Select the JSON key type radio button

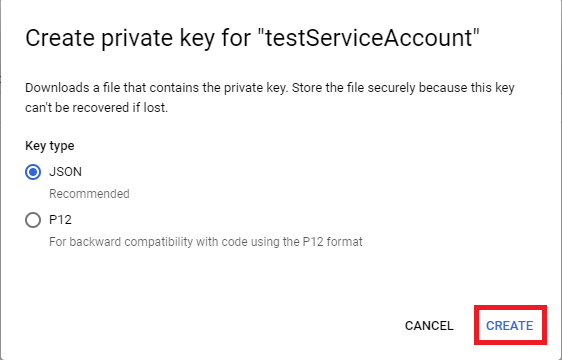click(33, 172)
